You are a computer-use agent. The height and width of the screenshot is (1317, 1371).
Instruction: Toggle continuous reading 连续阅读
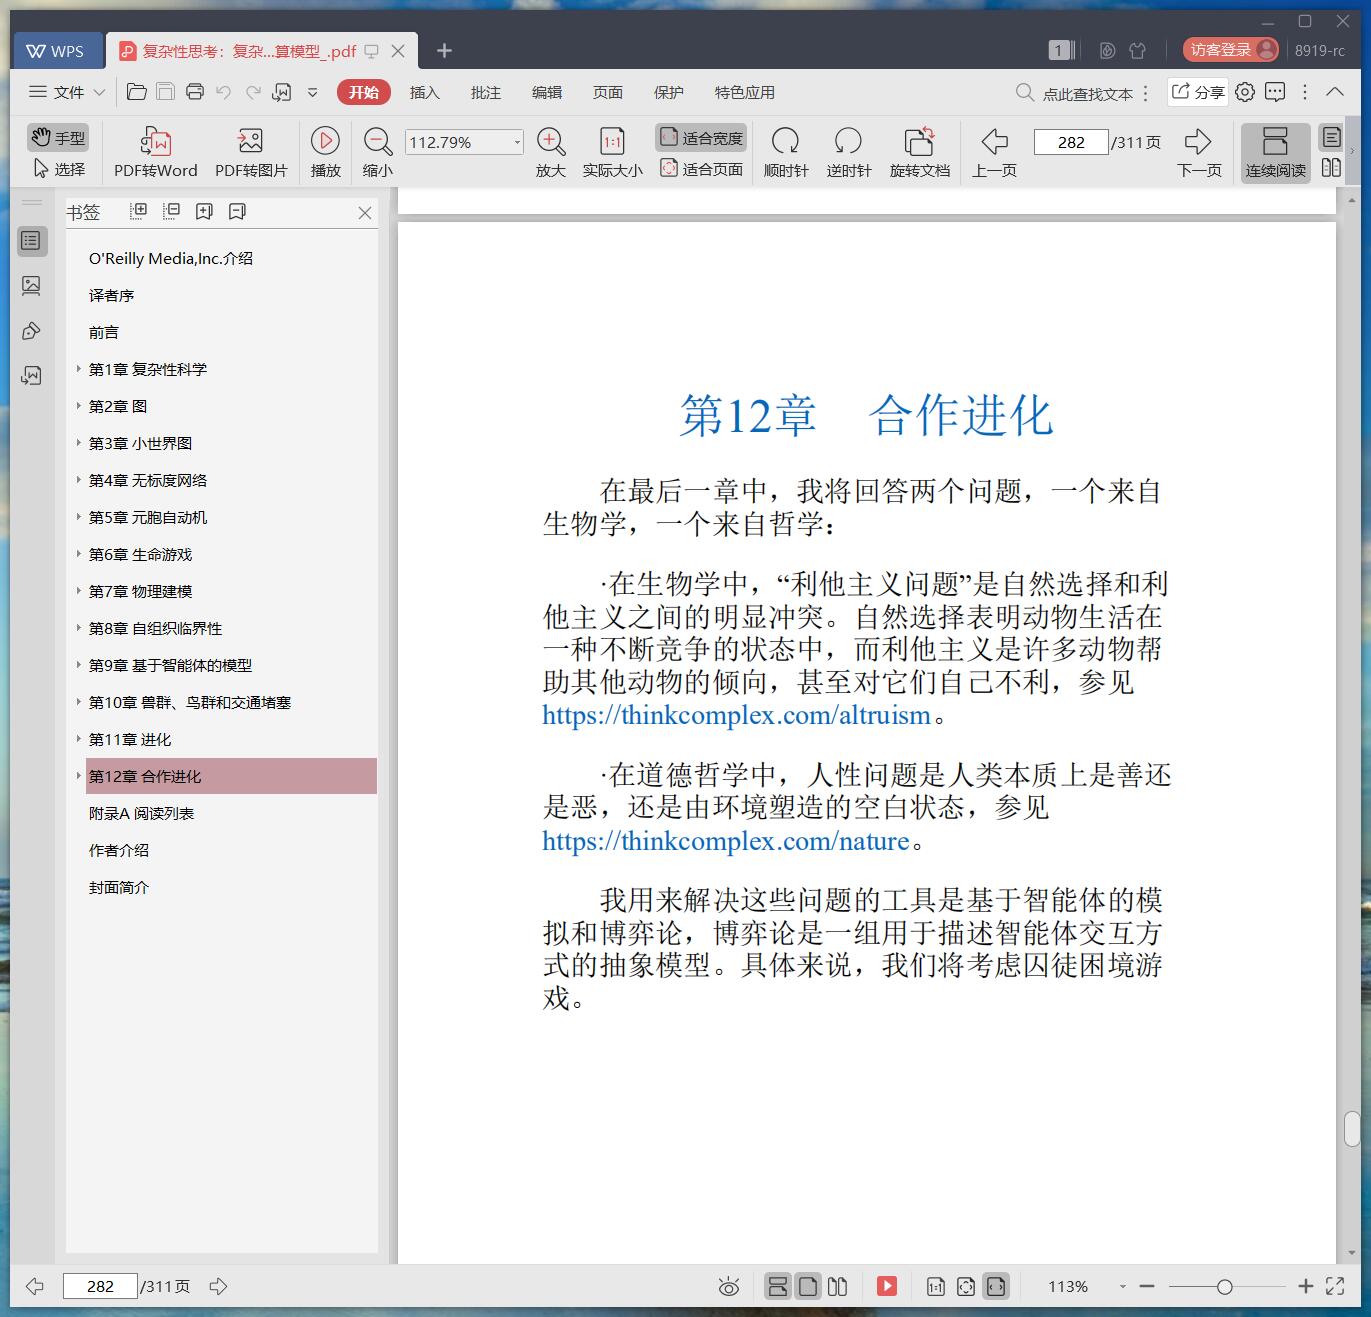(1275, 153)
